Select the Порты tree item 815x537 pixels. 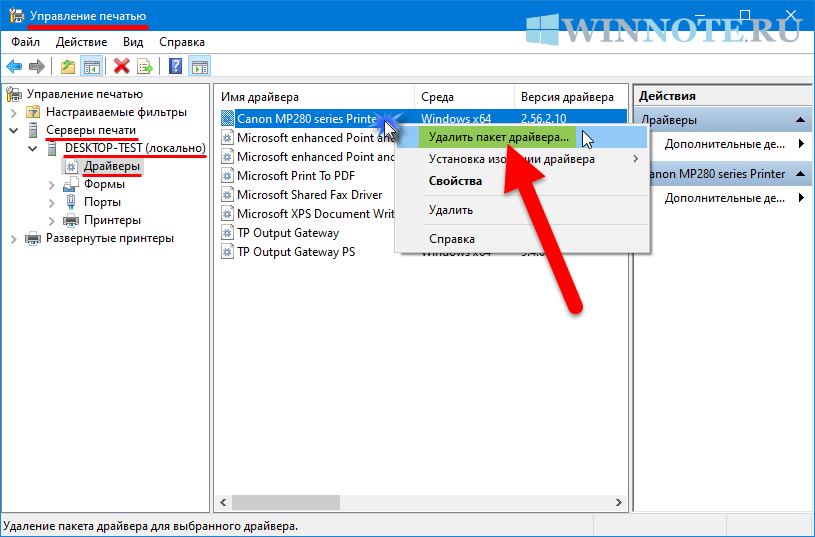[x=102, y=202]
